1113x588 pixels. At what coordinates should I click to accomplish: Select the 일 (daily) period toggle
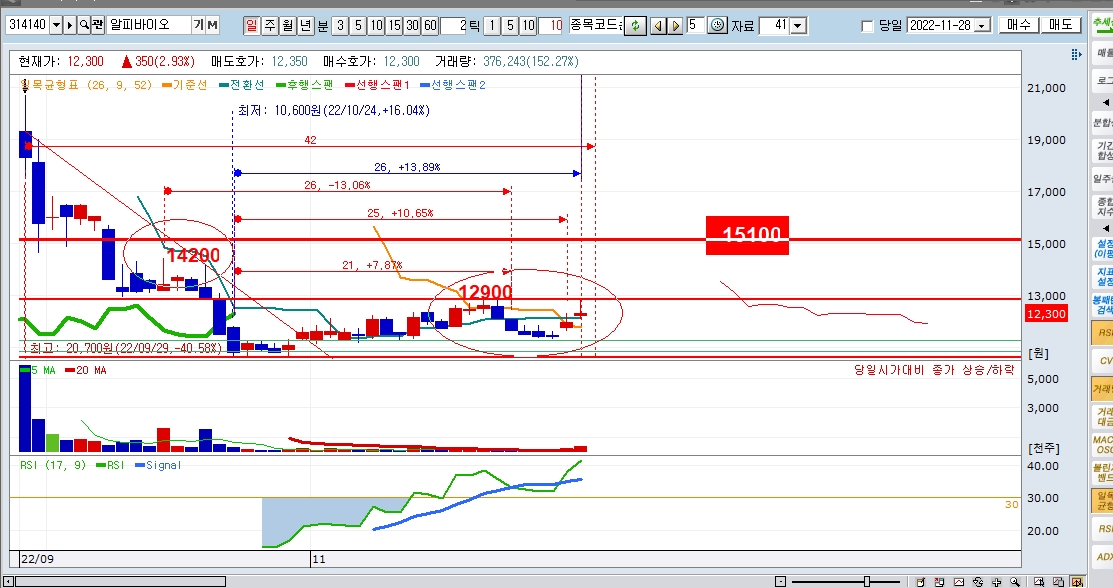coord(251,25)
